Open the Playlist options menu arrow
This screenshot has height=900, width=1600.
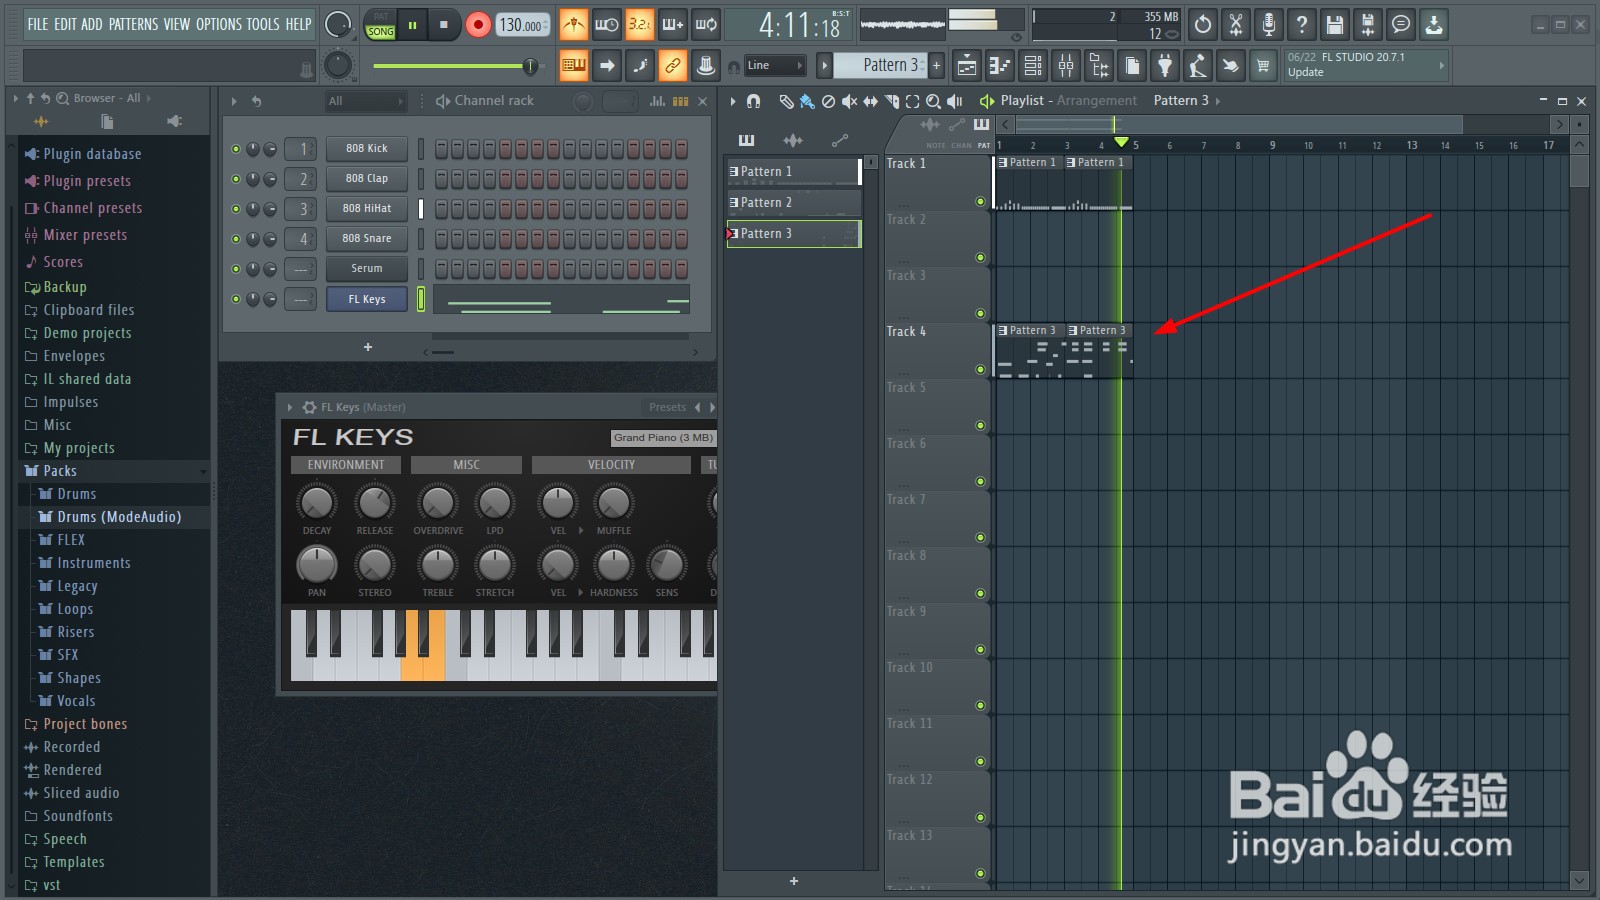coord(733,101)
